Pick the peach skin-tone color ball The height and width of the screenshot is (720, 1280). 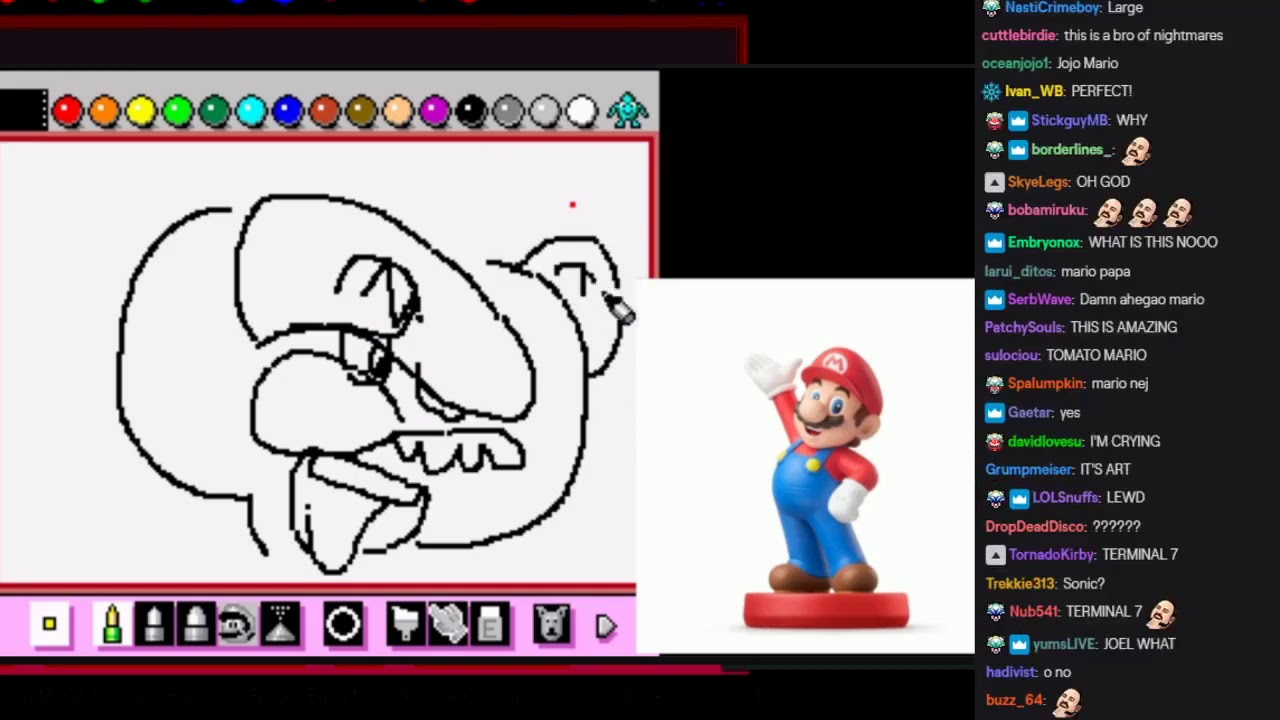click(398, 111)
